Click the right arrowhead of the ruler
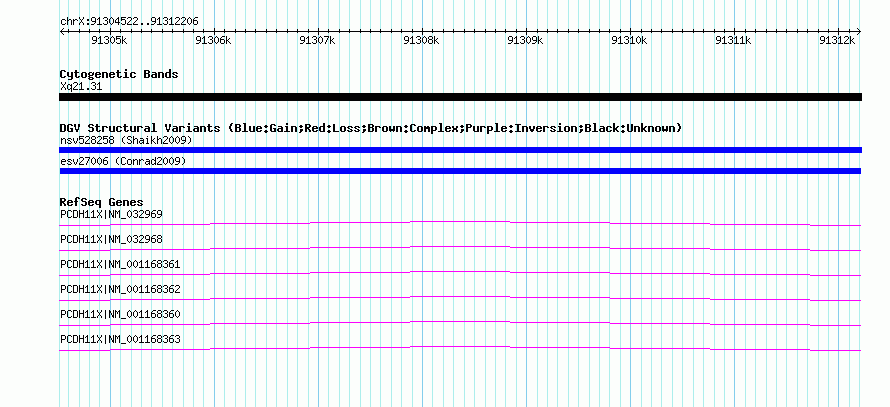The image size is (890, 407). pos(859,32)
